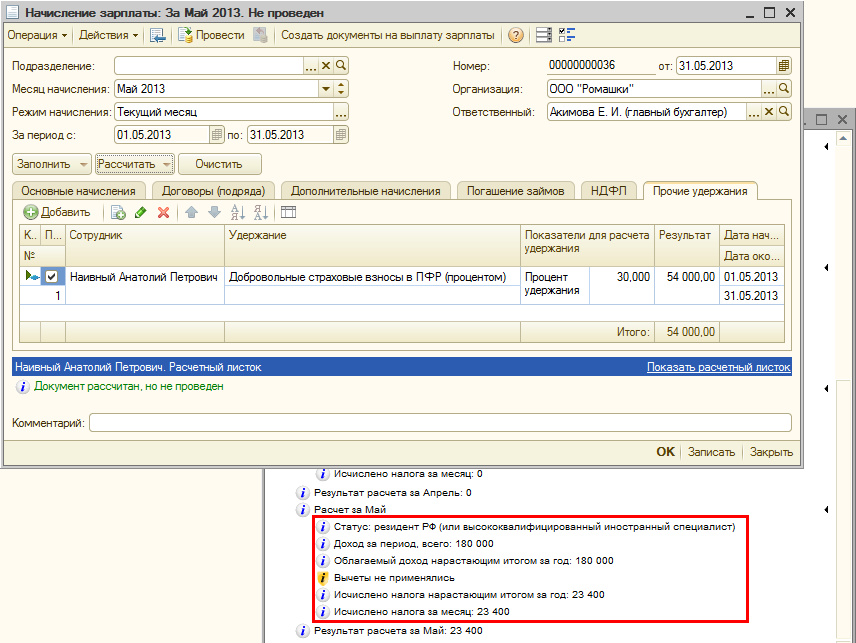Open the Подразделение selection ellipsis button
This screenshot has width=856, height=643.
point(311,66)
